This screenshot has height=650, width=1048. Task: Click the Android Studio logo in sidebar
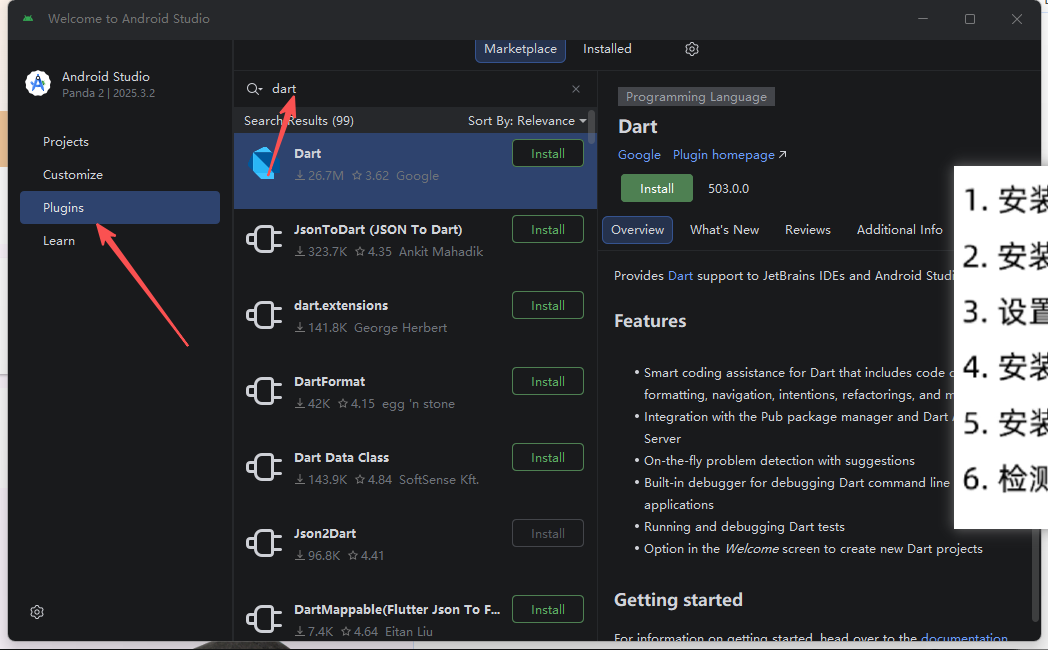click(x=38, y=84)
